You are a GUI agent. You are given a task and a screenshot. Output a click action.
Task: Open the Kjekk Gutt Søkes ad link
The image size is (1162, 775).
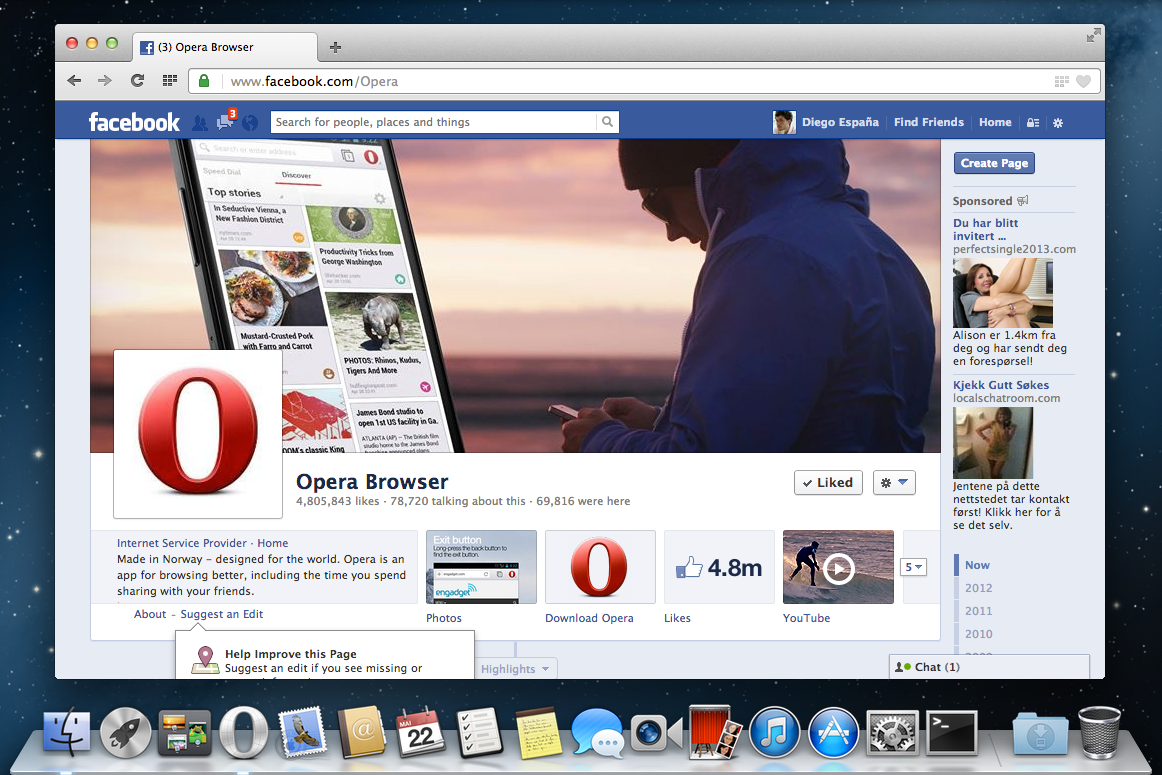[1000, 385]
